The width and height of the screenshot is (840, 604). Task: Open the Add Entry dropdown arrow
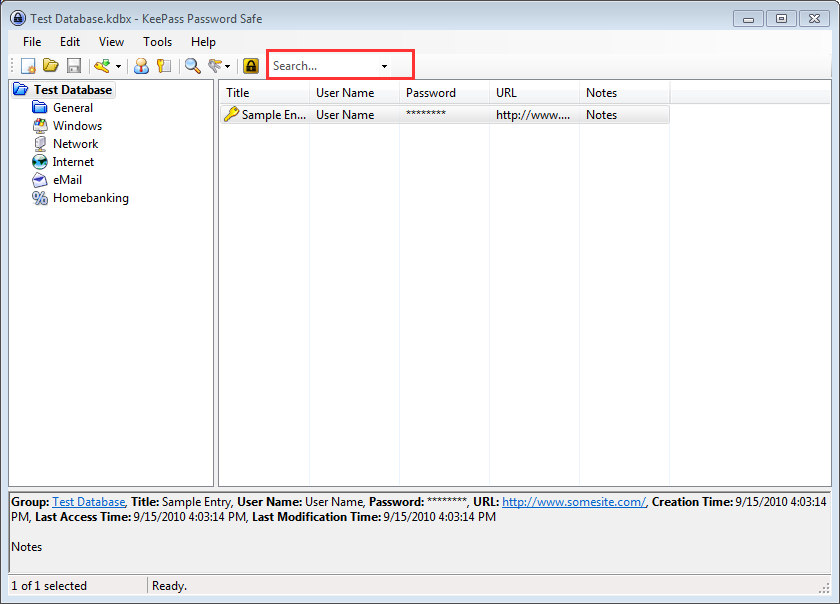tap(118, 66)
